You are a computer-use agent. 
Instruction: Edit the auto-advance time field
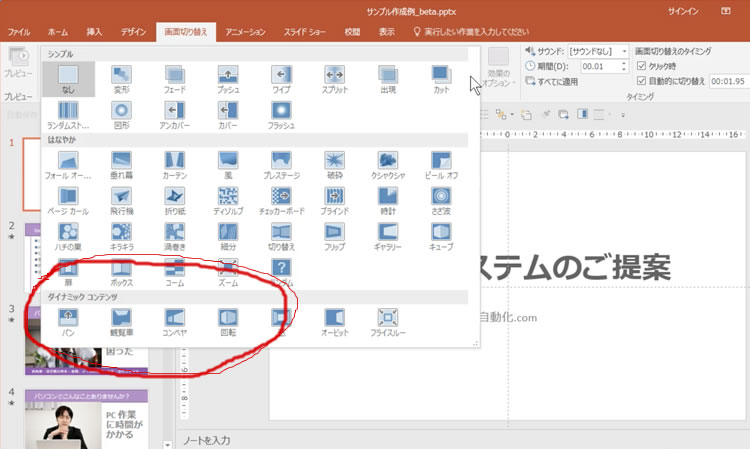[729, 81]
